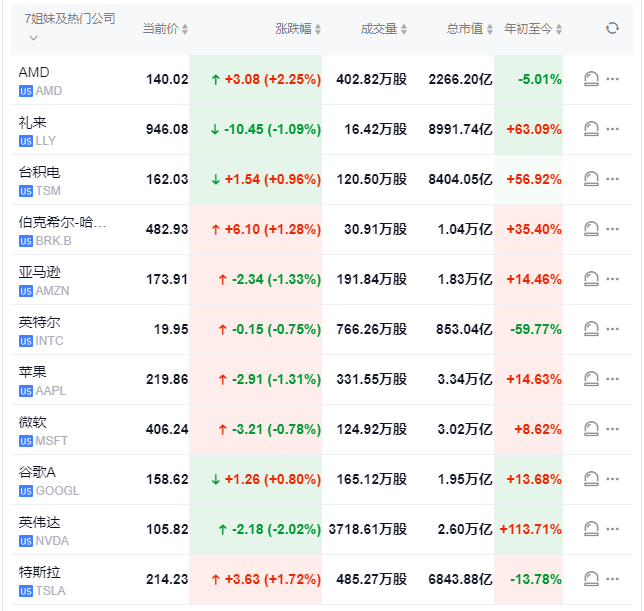Click the TSLA ticker symbol

[x=51, y=591]
